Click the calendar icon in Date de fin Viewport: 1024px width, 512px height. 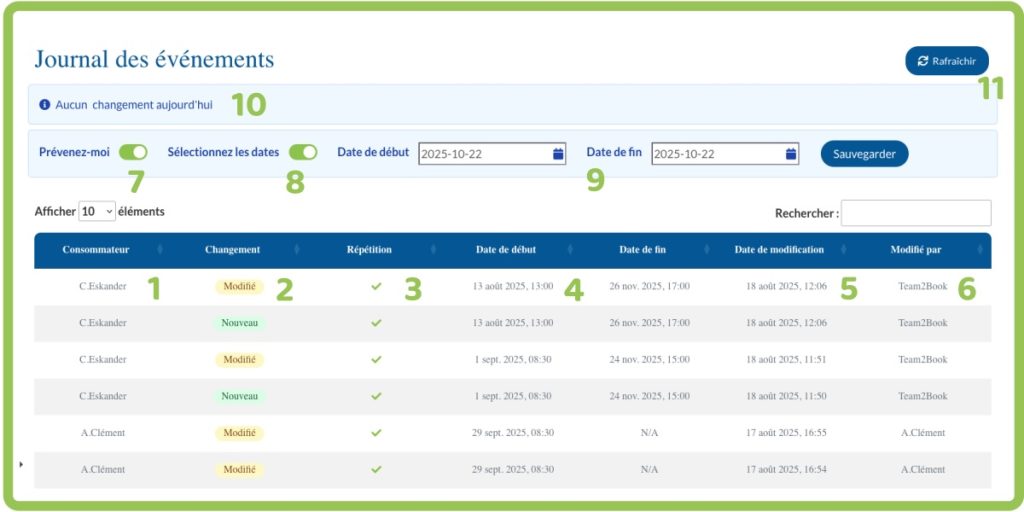tap(790, 154)
